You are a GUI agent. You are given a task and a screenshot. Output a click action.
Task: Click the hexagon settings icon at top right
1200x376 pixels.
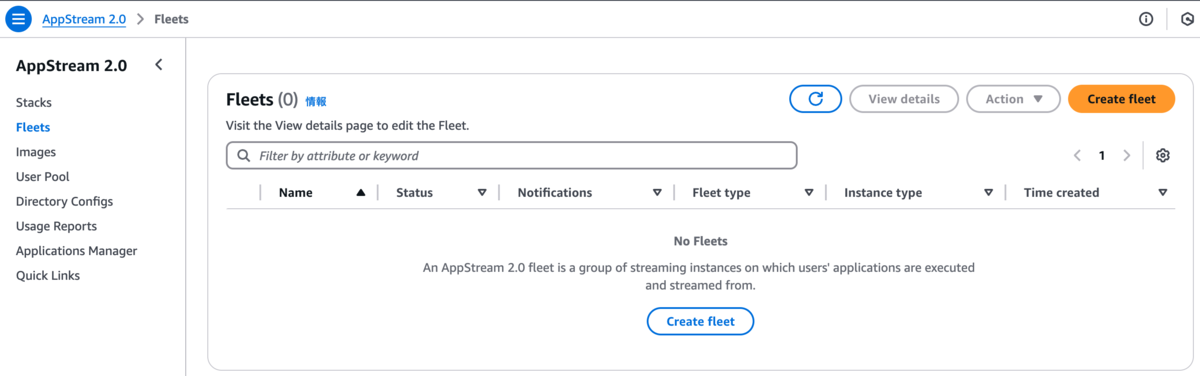pyautogui.click(x=1188, y=19)
